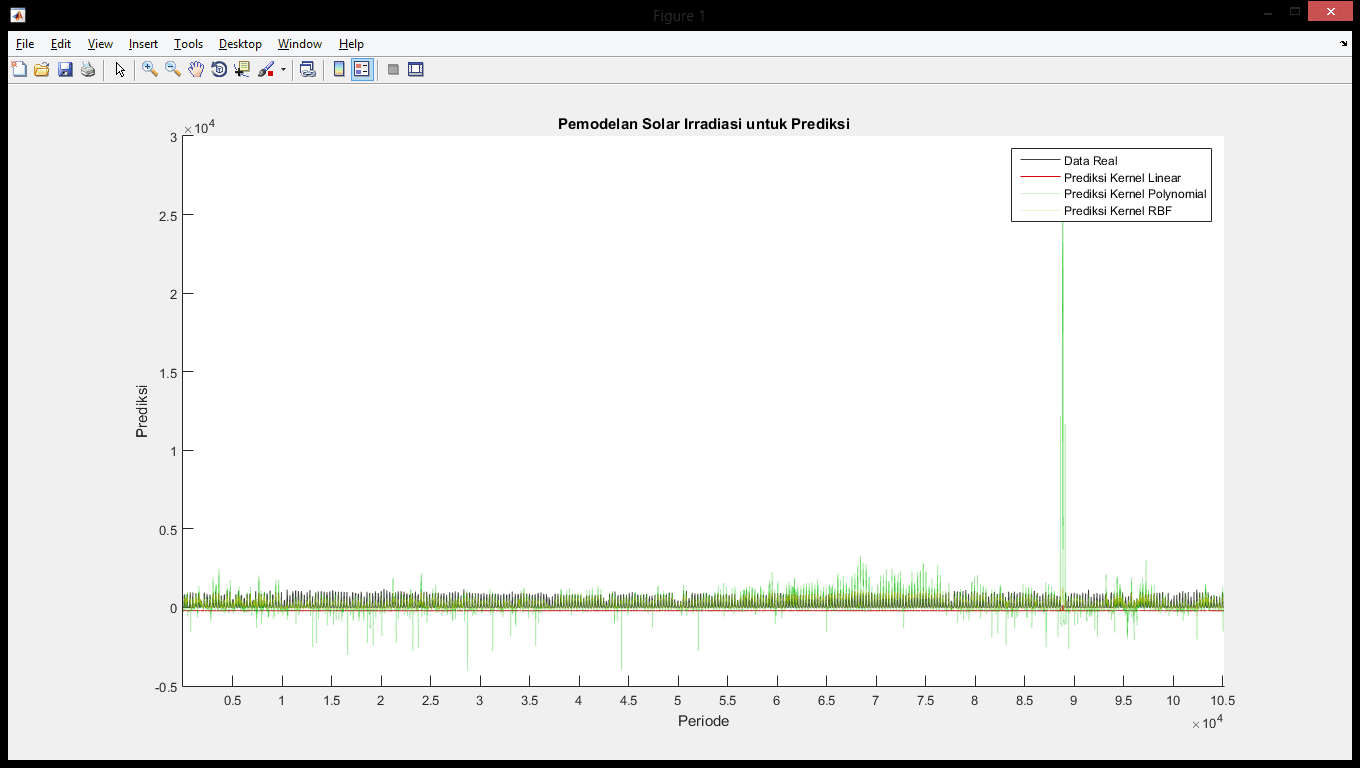
Task: Expand the Brush tool color dropdown arrow
Action: 283,70
